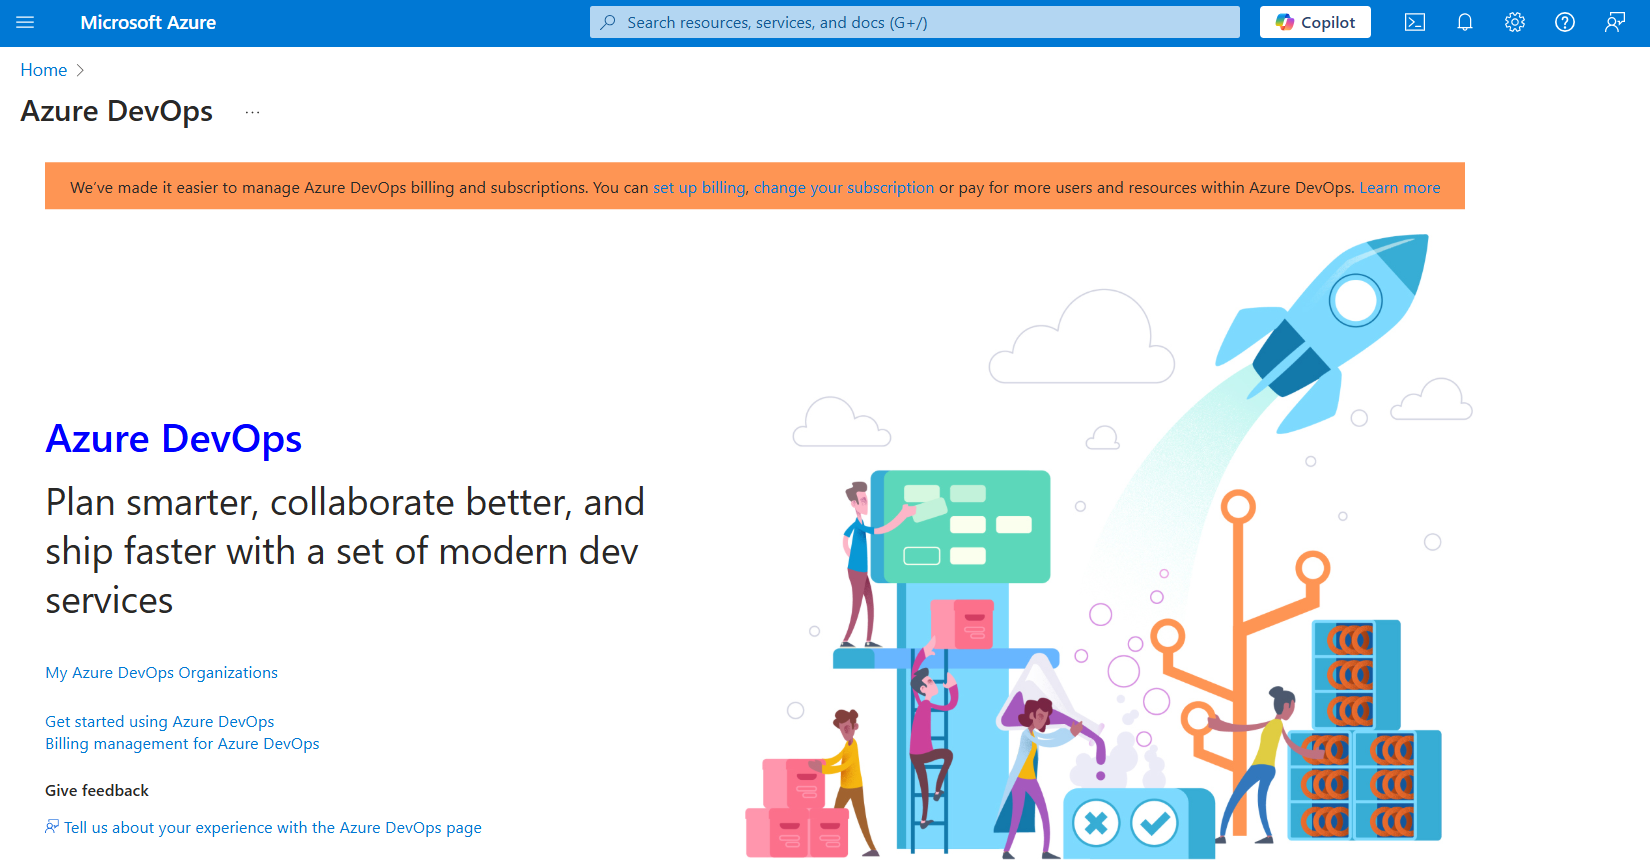Click the large blue Azure DevOps heading link

point(174,438)
